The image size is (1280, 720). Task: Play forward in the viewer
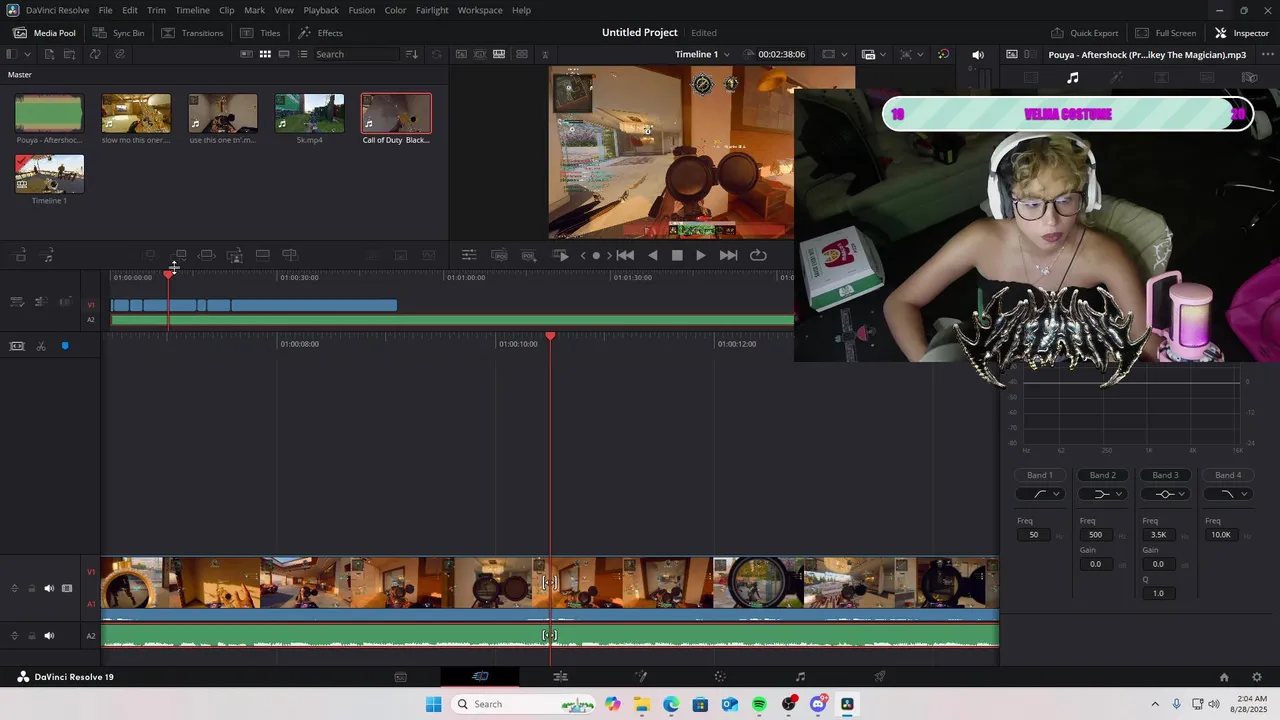[x=701, y=255]
